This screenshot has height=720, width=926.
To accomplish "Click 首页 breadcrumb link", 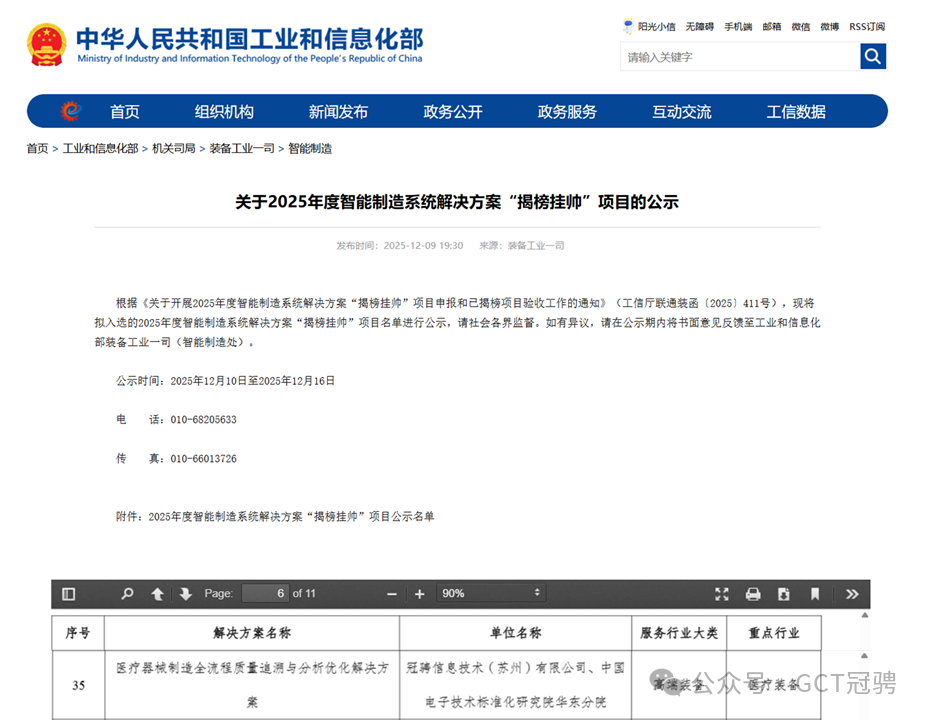I will tap(37, 148).
